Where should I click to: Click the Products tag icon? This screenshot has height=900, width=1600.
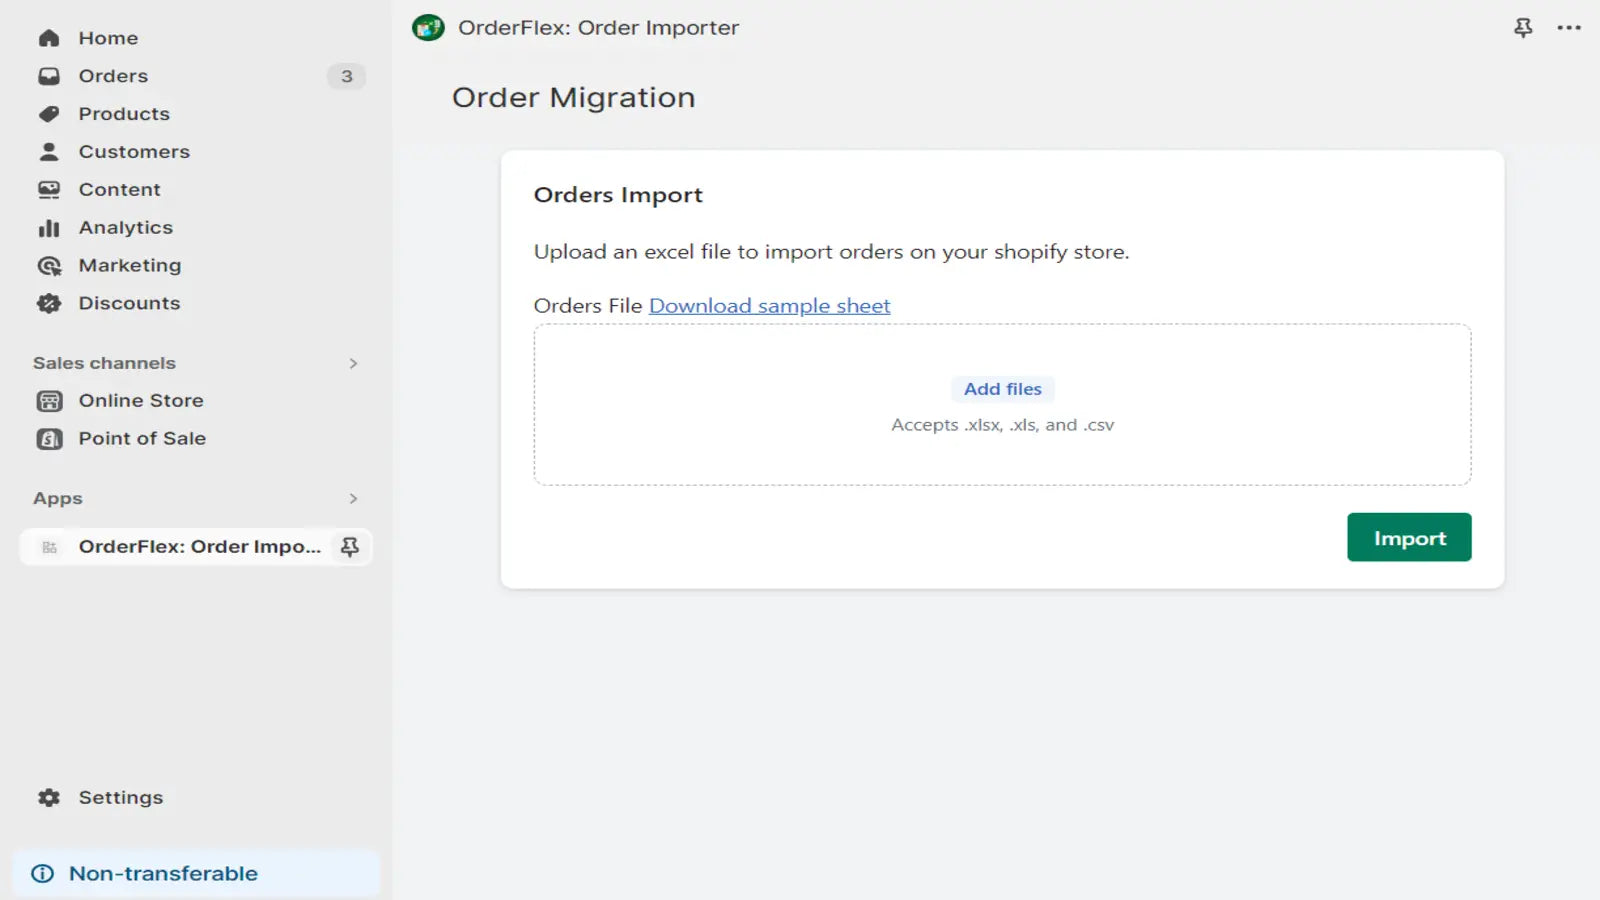click(x=49, y=114)
